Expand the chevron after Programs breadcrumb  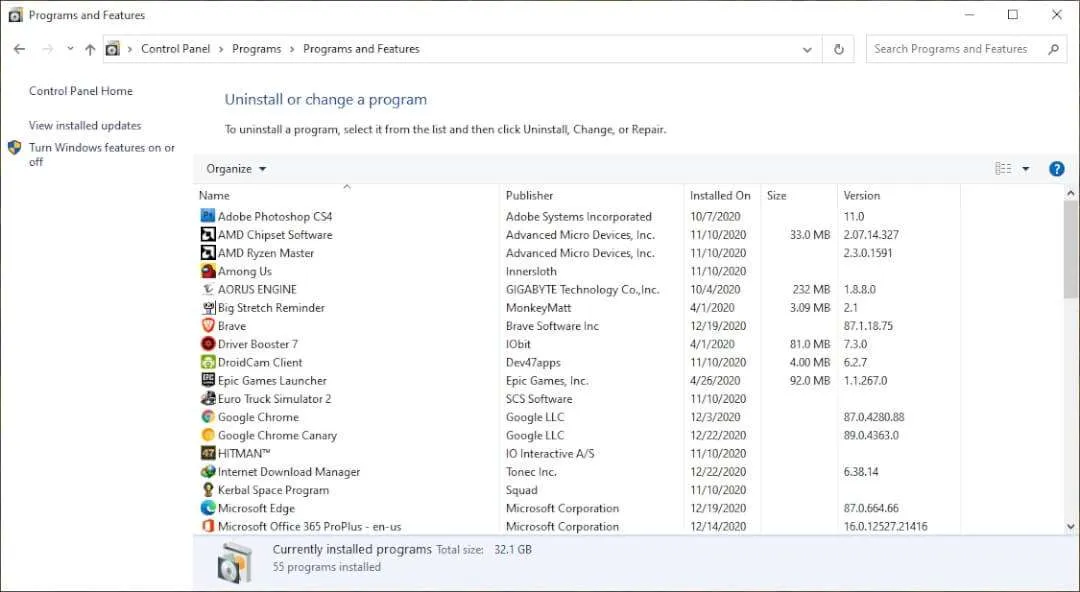coord(292,49)
